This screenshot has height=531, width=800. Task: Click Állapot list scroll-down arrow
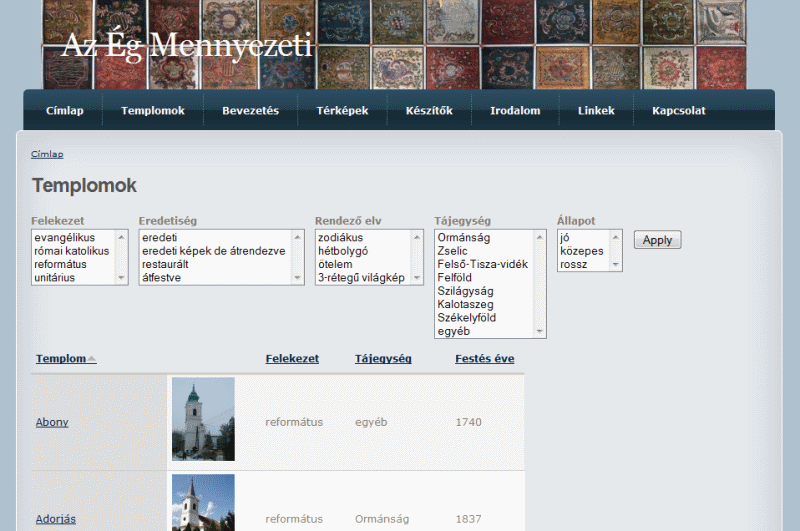616,264
